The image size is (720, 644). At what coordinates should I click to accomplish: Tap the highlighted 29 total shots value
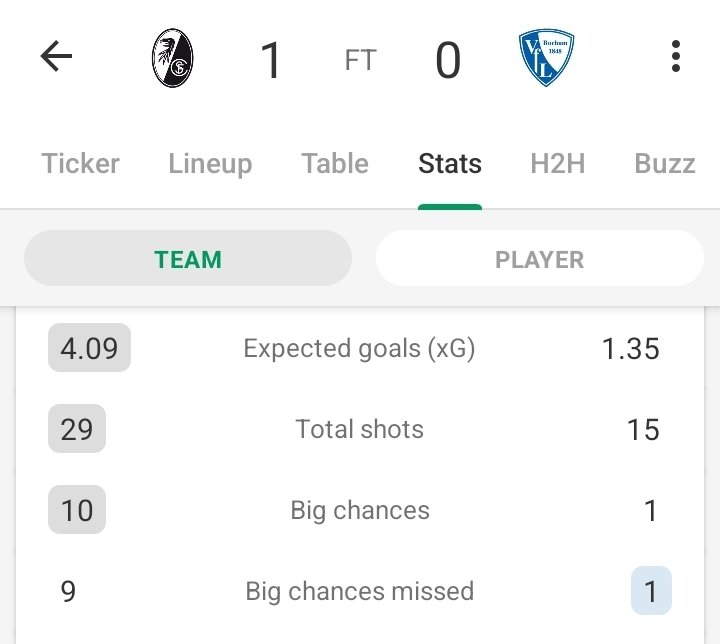tap(77, 430)
